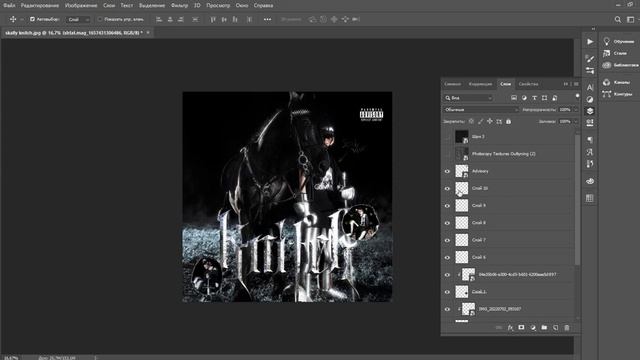Open more align options three-dots icon
This screenshot has width=640, height=360.
pos(267,19)
